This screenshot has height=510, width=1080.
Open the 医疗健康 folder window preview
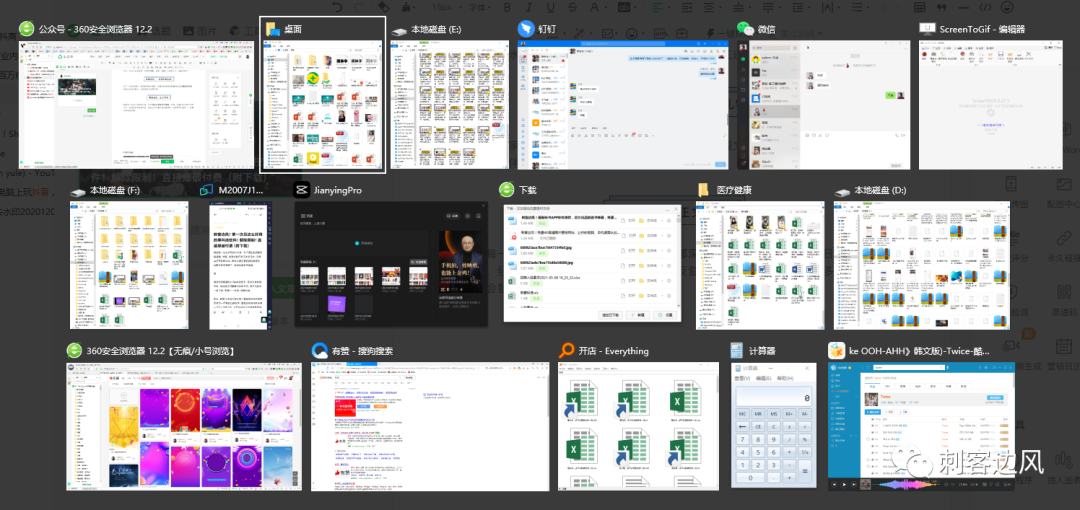[x=760, y=265]
